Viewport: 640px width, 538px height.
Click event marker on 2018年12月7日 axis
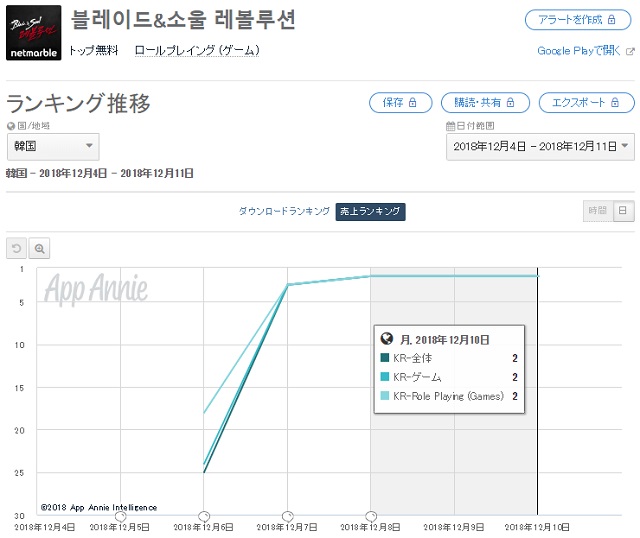click(x=288, y=516)
